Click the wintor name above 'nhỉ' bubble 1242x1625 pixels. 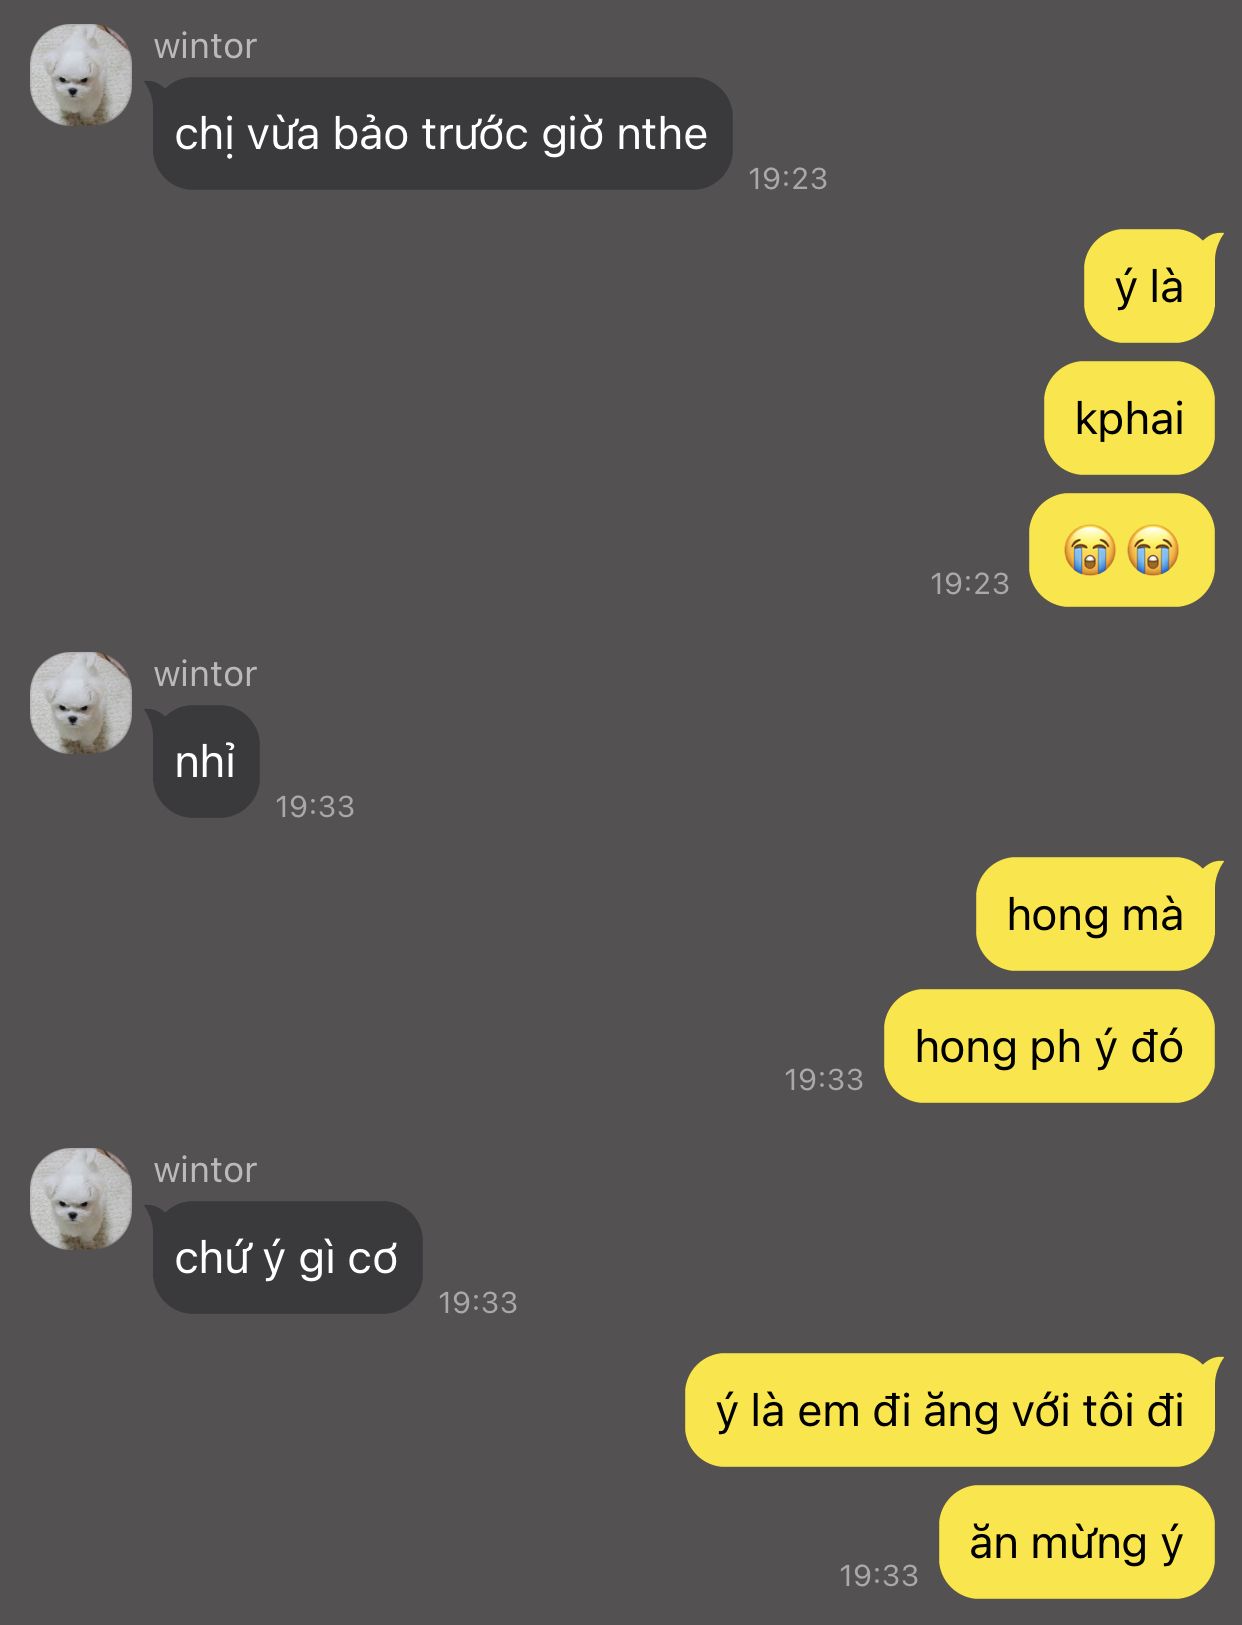pos(205,674)
